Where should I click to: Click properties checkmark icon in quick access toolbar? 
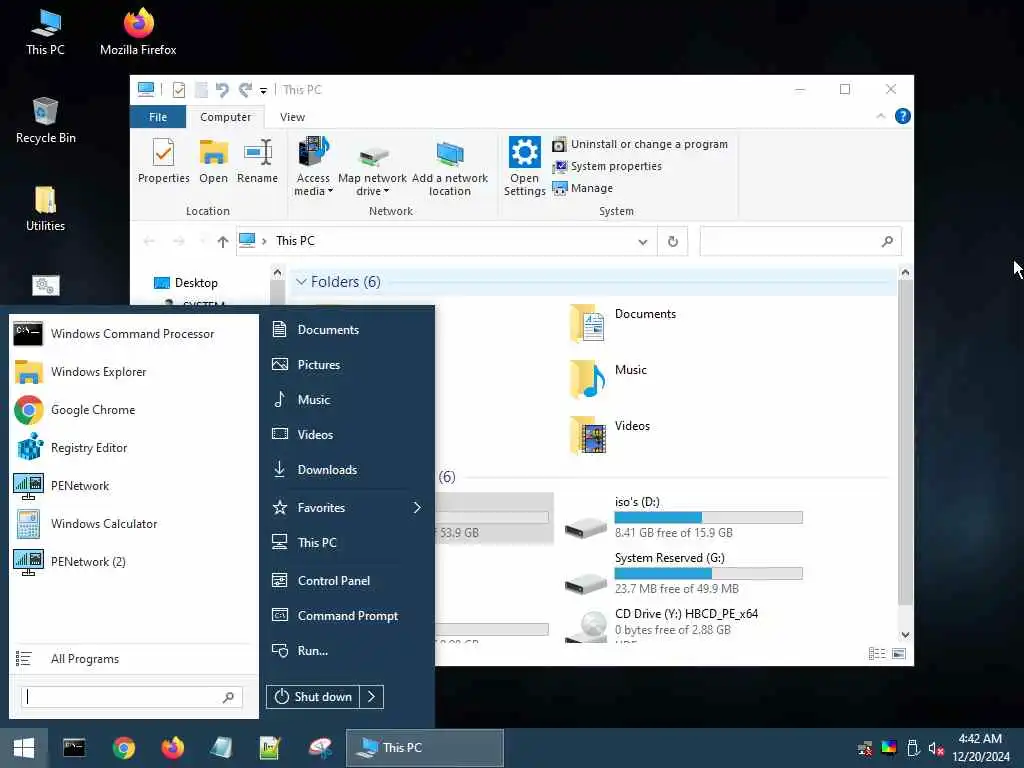pos(178,89)
